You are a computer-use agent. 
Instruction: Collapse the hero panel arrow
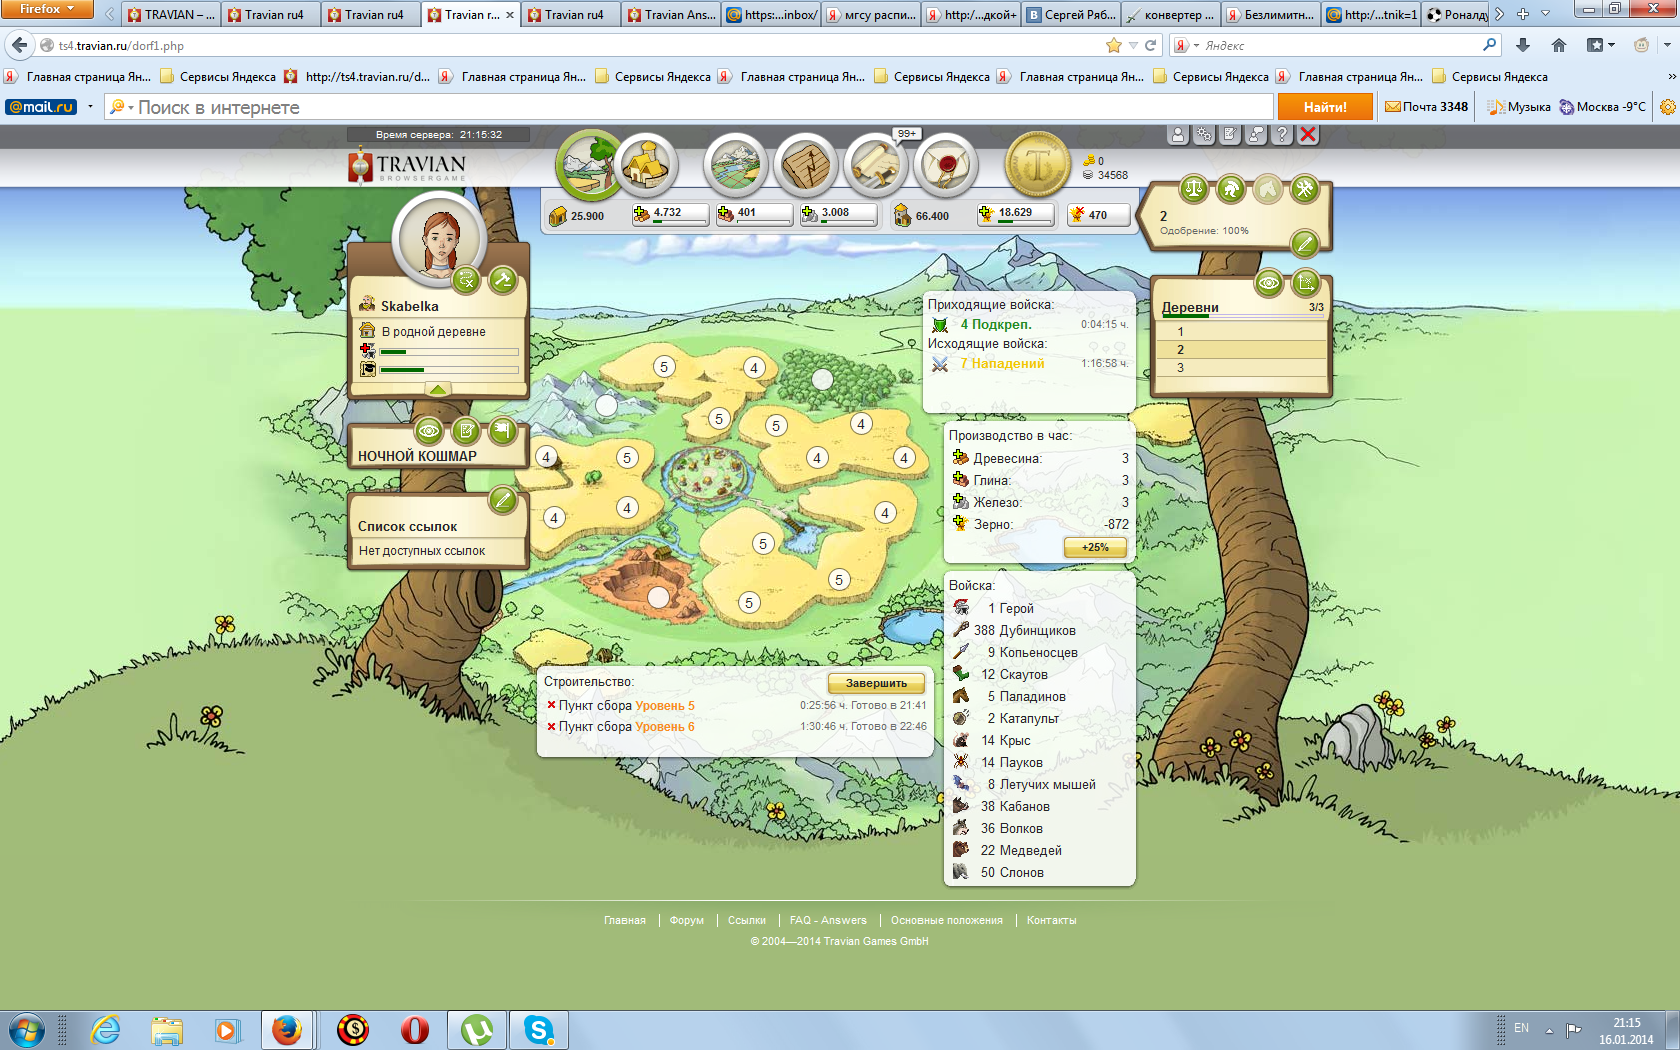coord(438,389)
